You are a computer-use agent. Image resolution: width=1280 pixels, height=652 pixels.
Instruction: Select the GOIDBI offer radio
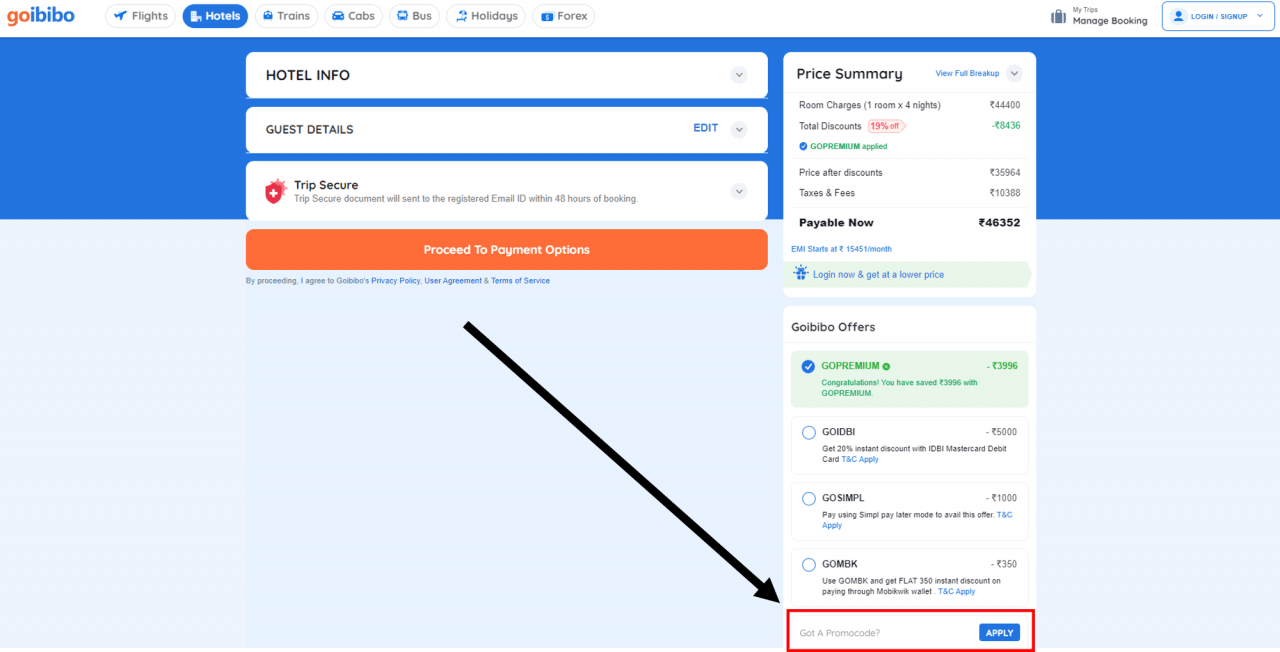pyautogui.click(x=809, y=433)
